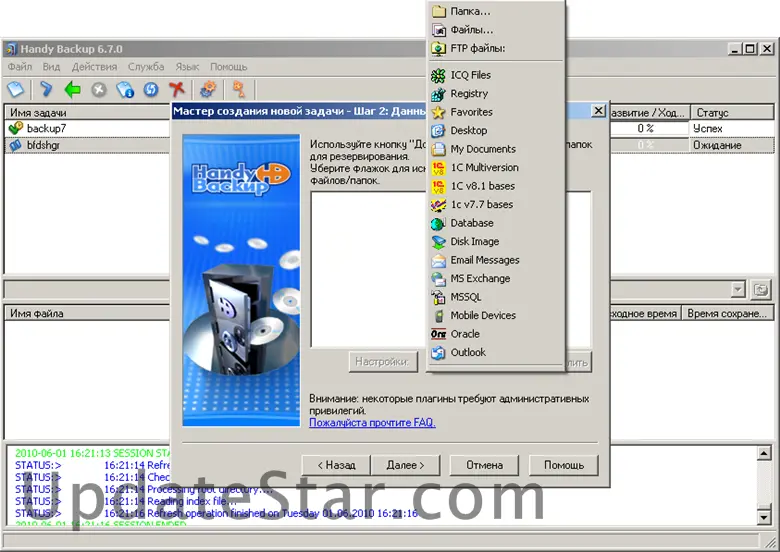The width and height of the screenshot is (780, 552).
Task: Click the Имя файла column header
Action: [88, 313]
